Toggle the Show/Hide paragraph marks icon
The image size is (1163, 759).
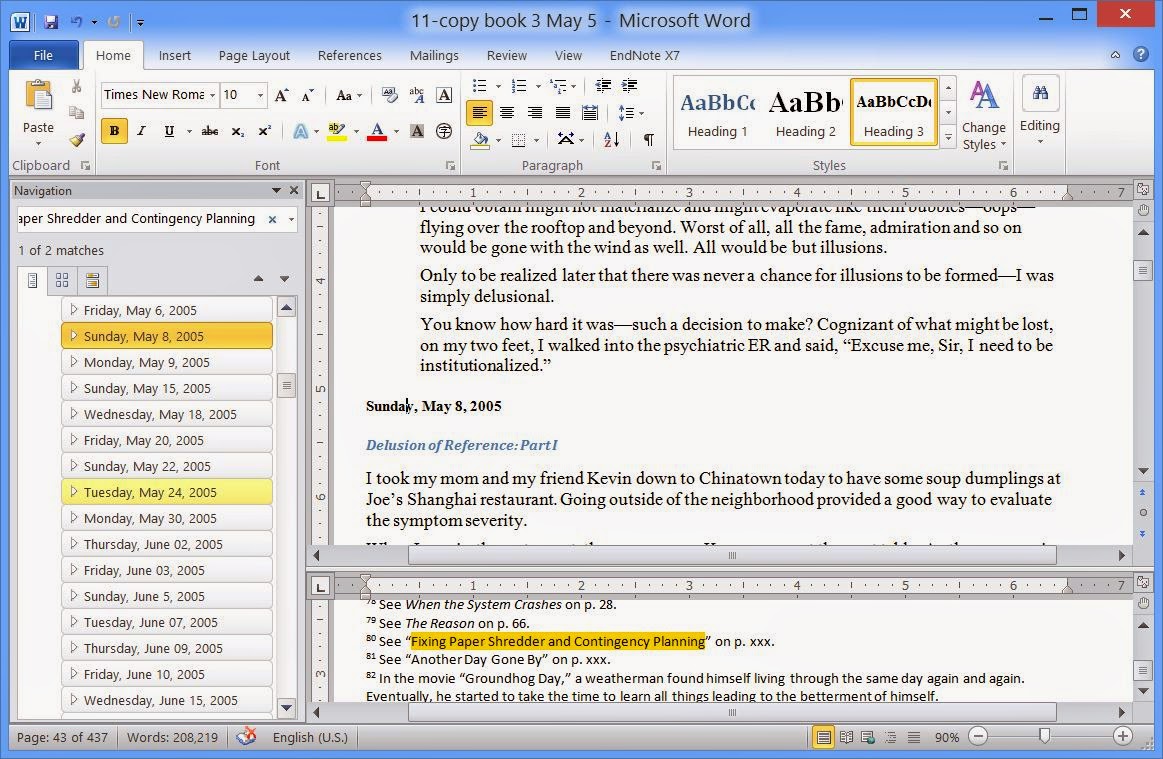tap(649, 139)
